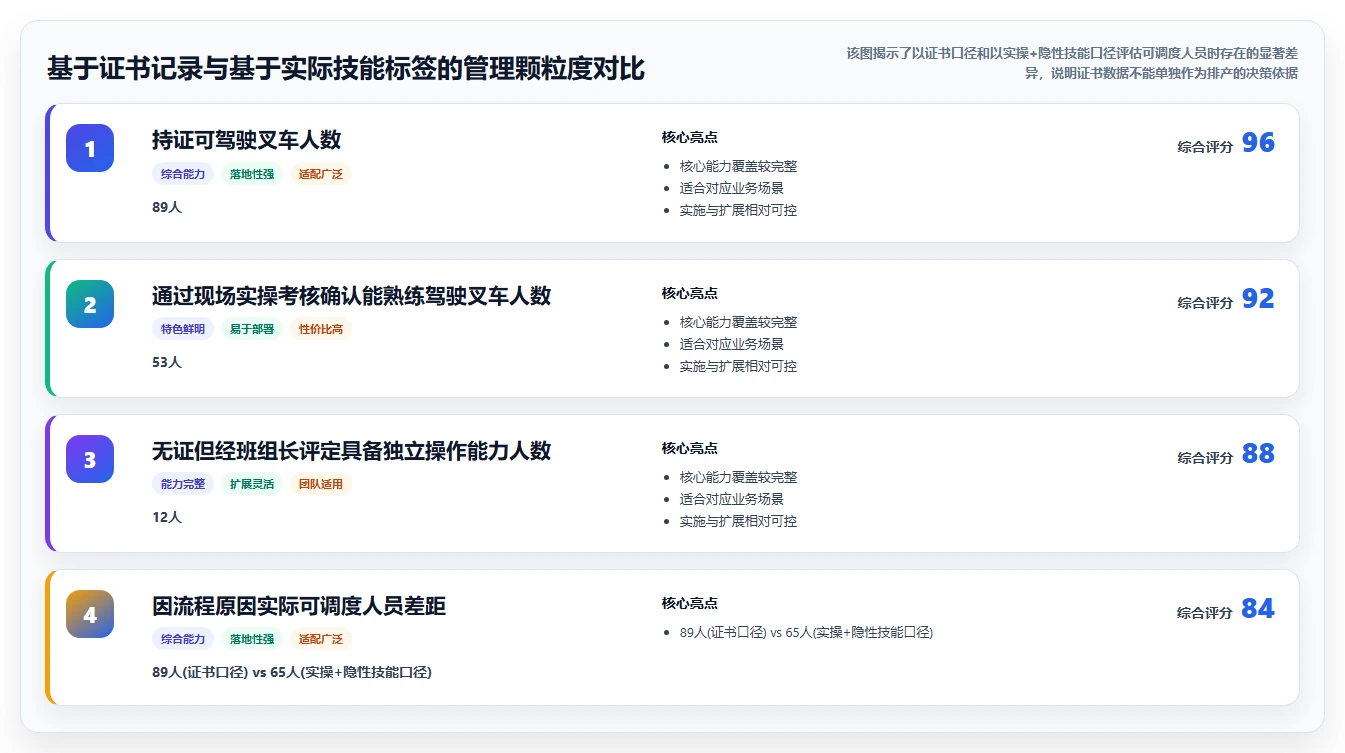
Task: Click 核心能力覆盖较完整 bullet in card 3
Action: (x=738, y=477)
